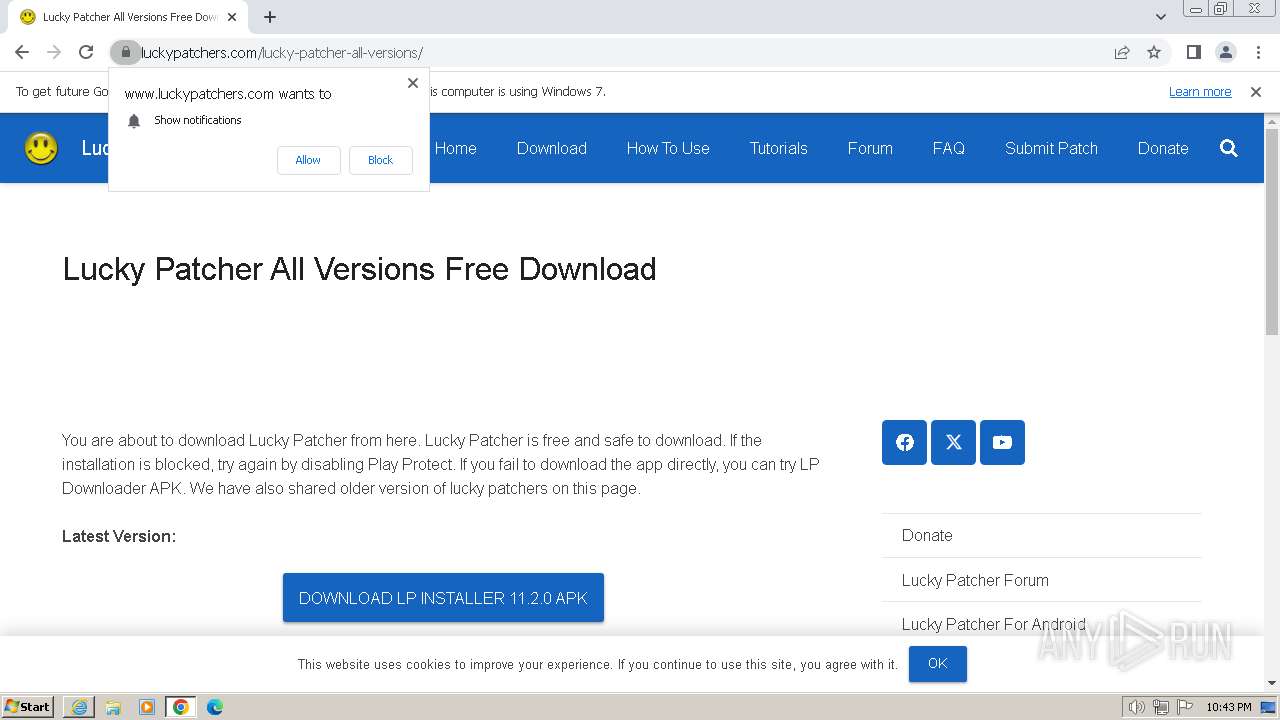
Task: Open the Tutorials menu item
Action: coord(779,148)
